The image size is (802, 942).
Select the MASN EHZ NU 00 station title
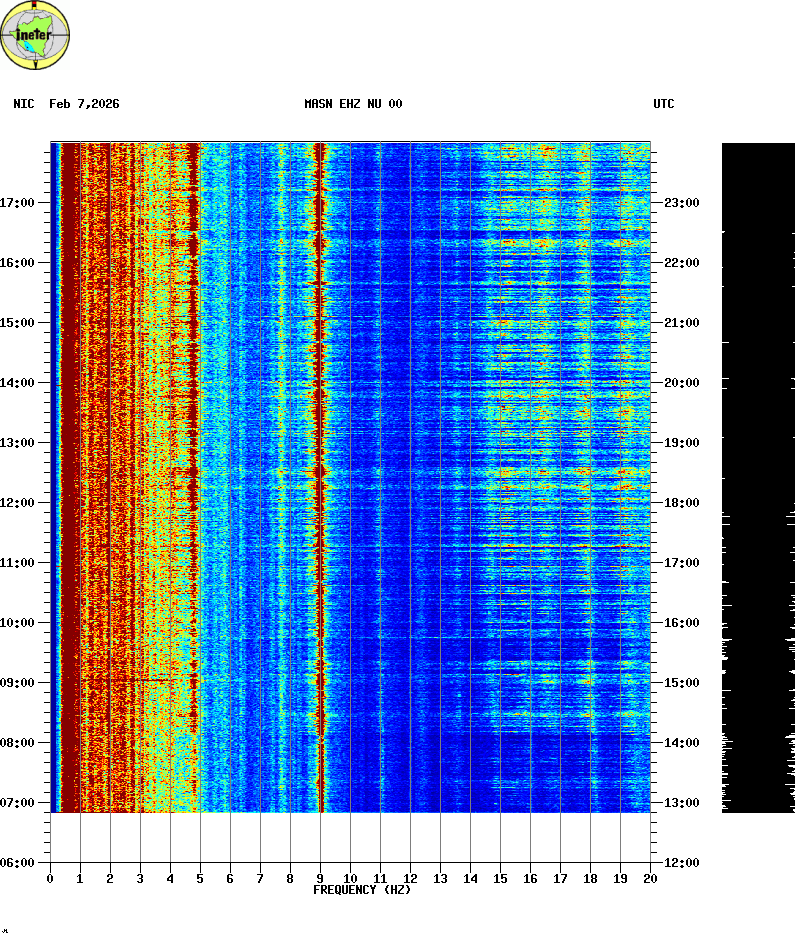[x=353, y=104]
